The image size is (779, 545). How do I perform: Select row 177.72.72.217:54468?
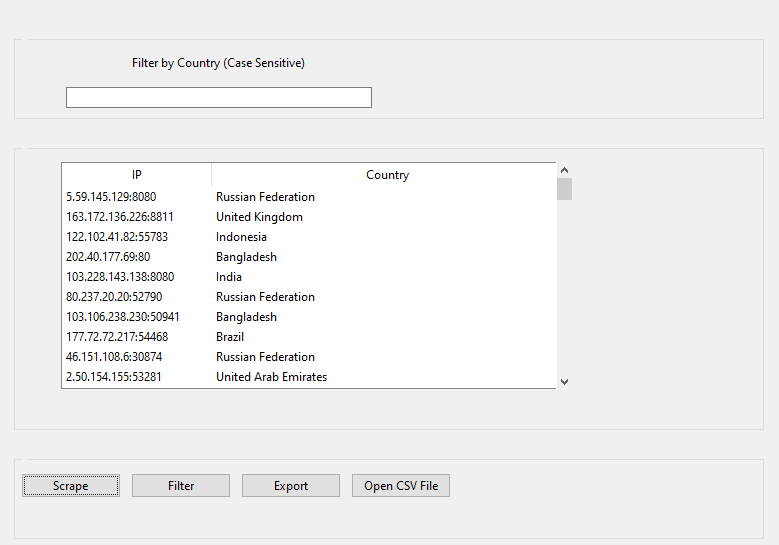[x=309, y=337]
